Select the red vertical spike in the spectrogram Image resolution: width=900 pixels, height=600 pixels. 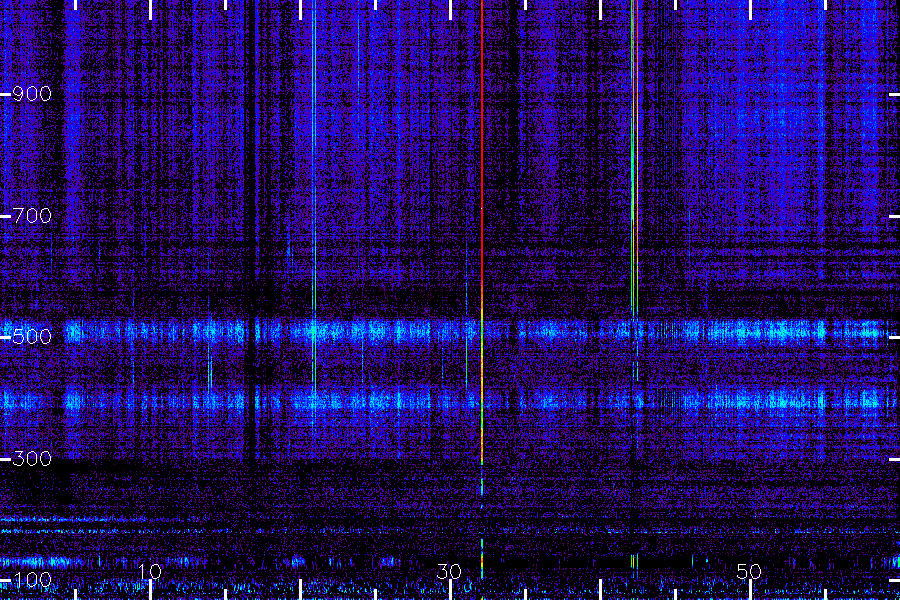(482, 230)
